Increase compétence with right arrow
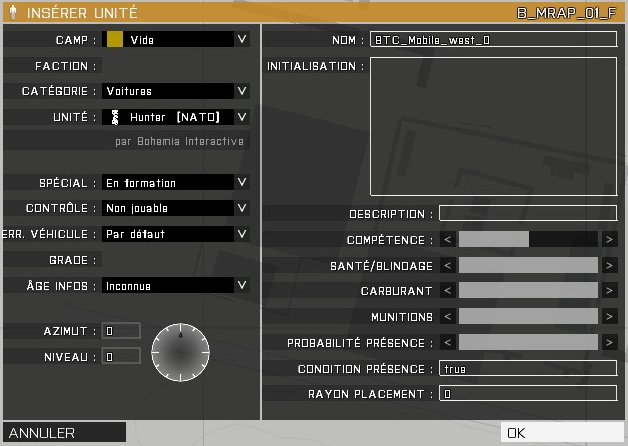Image resolution: width=628 pixels, height=446 pixels. [609, 240]
